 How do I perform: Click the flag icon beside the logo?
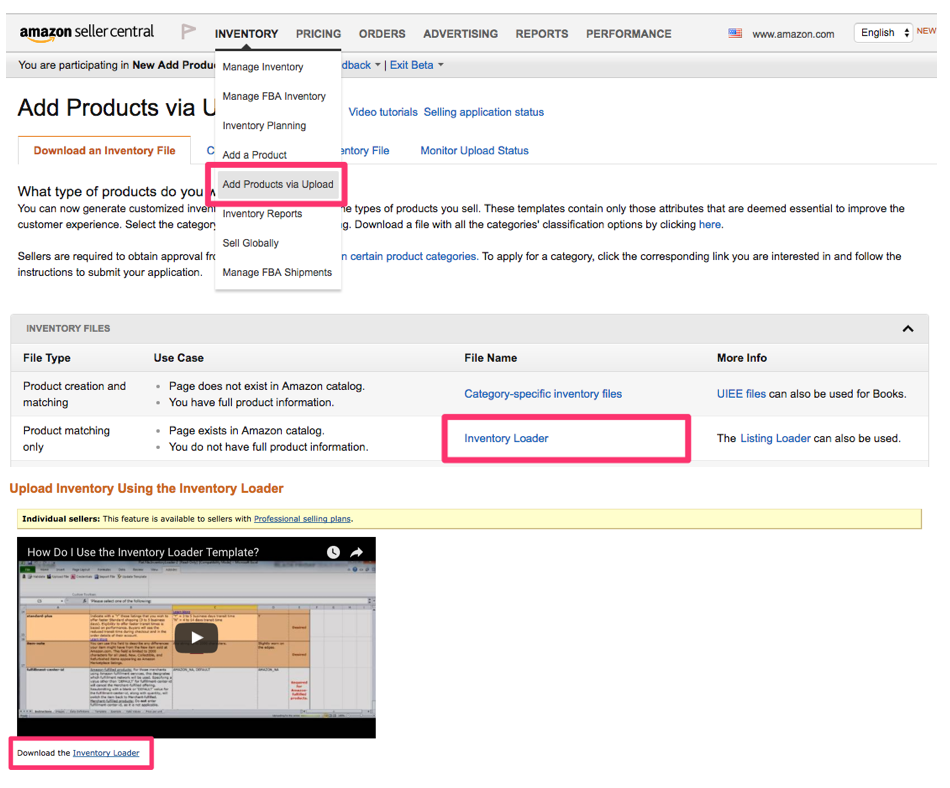[x=189, y=33]
